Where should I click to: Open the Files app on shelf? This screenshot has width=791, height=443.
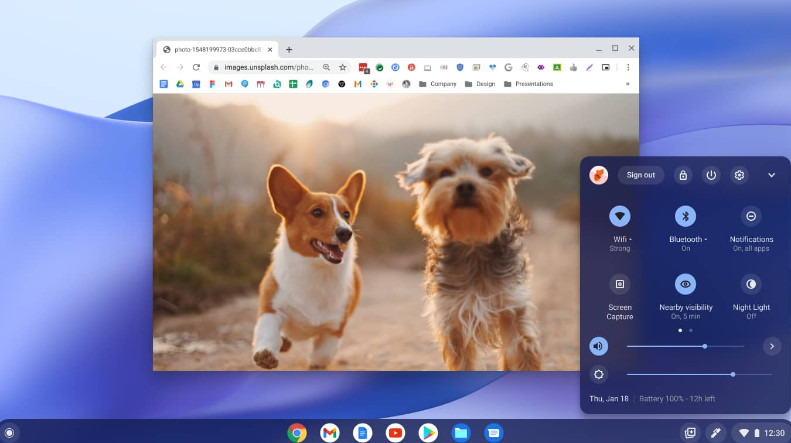461,432
